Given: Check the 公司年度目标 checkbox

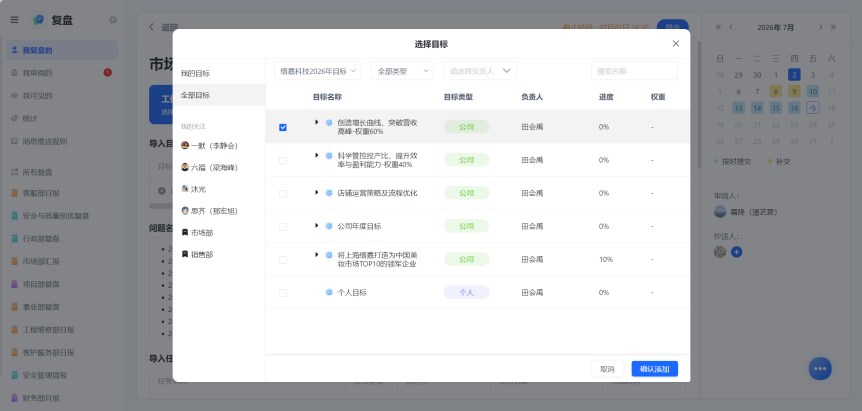Looking at the screenshot, I should pos(283,226).
